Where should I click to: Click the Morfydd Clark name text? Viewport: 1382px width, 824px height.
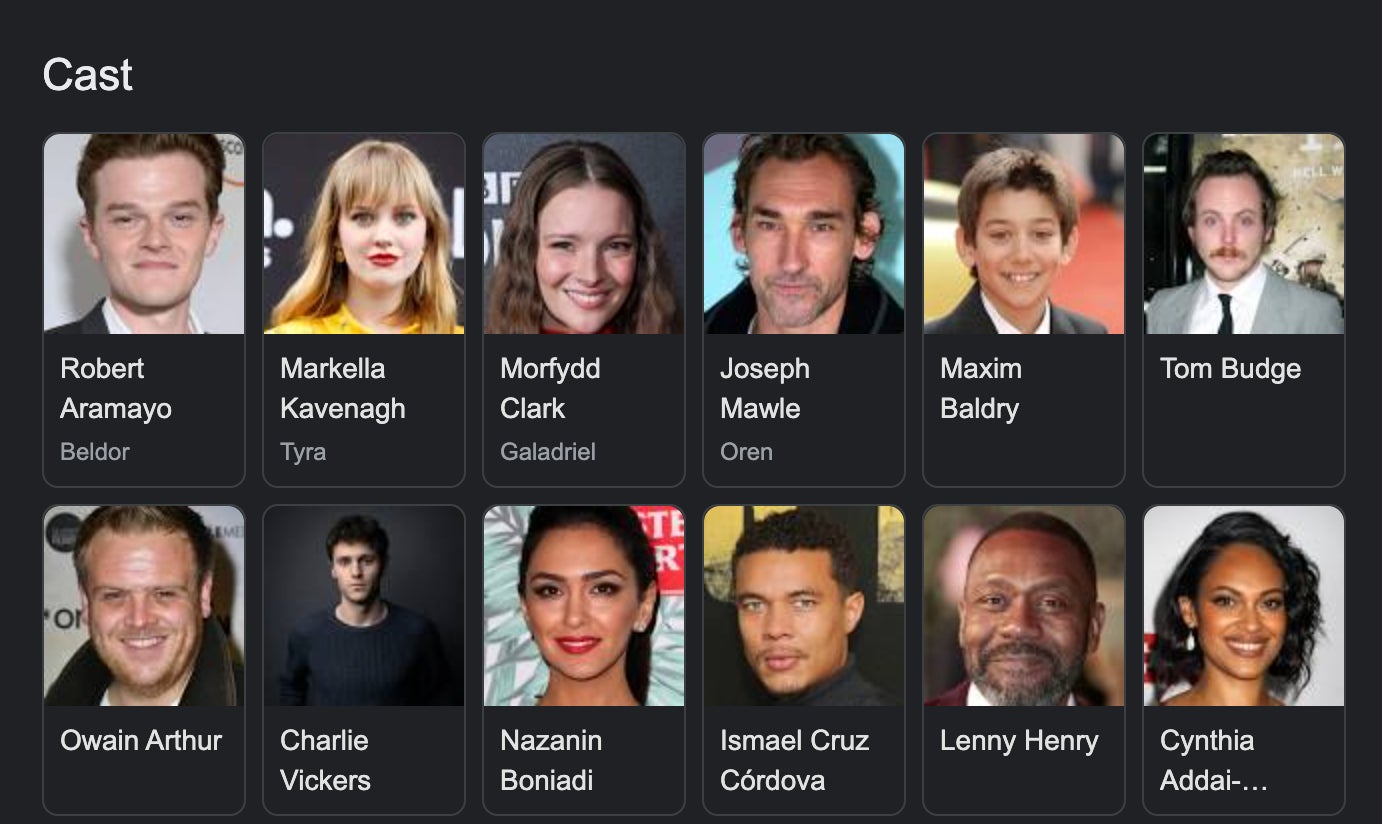click(x=550, y=388)
